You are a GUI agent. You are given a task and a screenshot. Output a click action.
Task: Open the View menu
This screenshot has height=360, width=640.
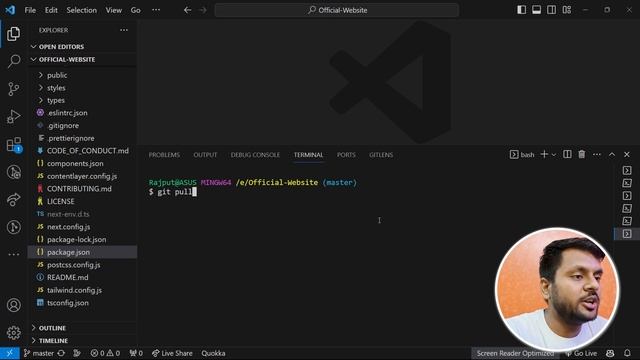coord(113,10)
